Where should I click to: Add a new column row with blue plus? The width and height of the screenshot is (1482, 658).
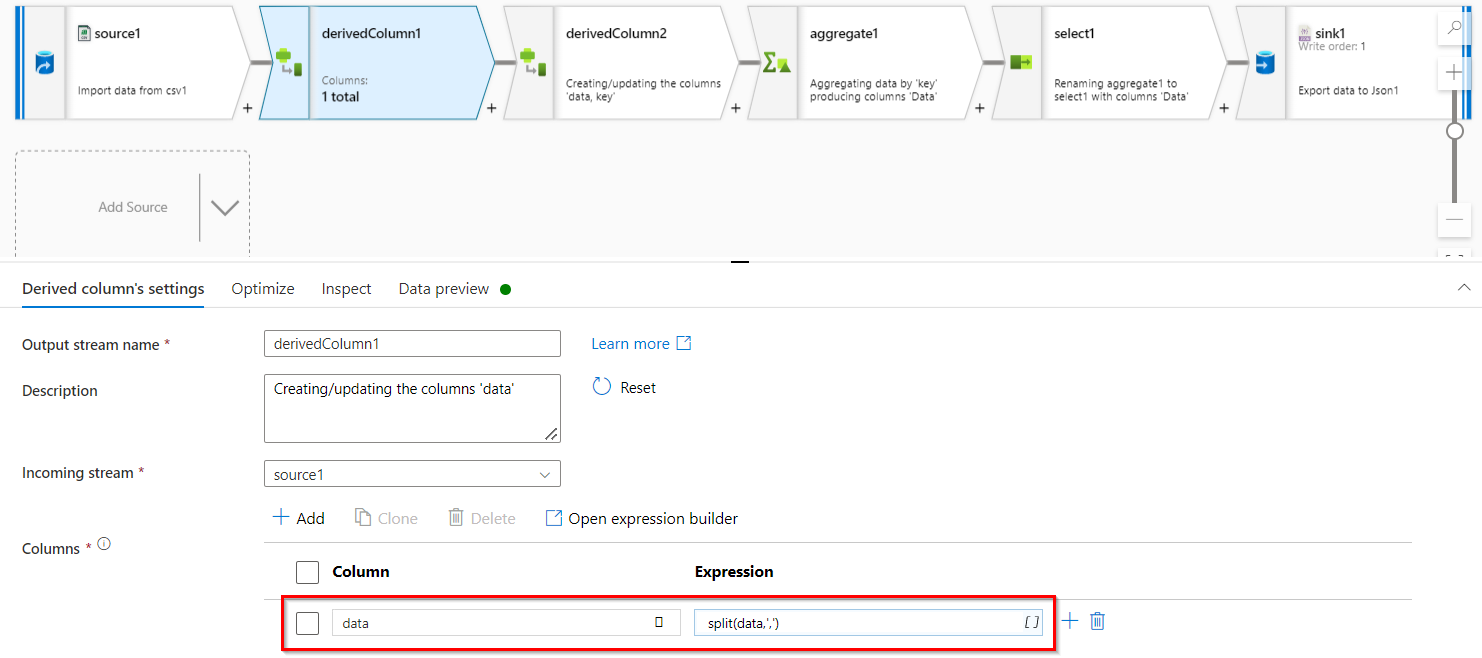(x=1069, y=621)
